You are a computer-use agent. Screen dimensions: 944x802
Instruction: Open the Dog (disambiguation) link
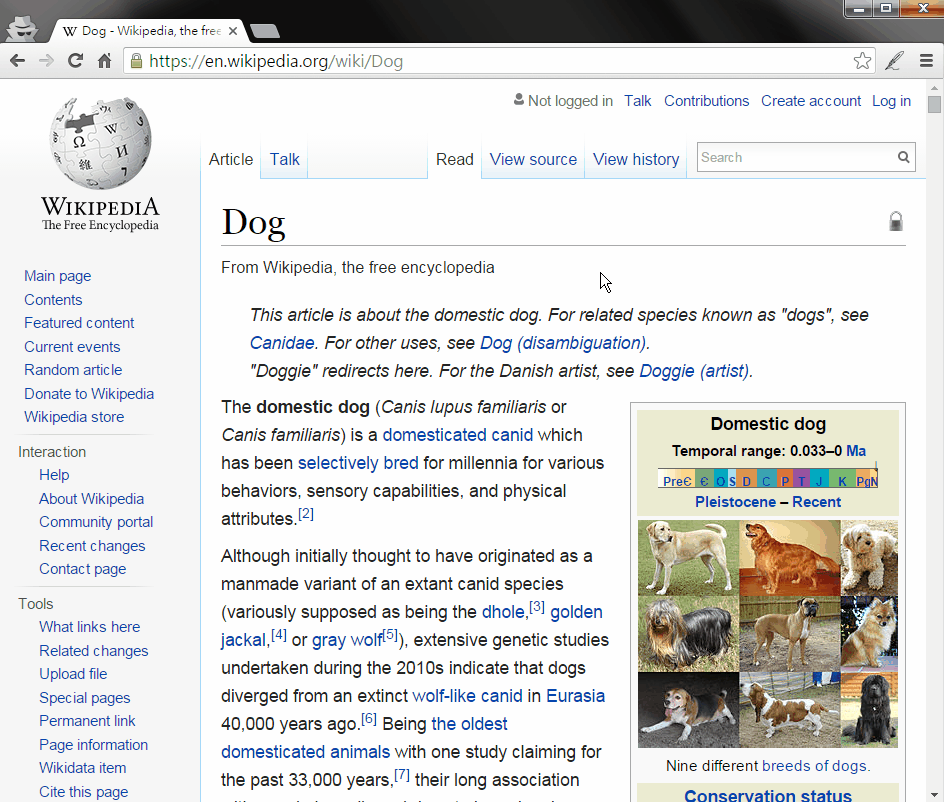pos(563,343)
